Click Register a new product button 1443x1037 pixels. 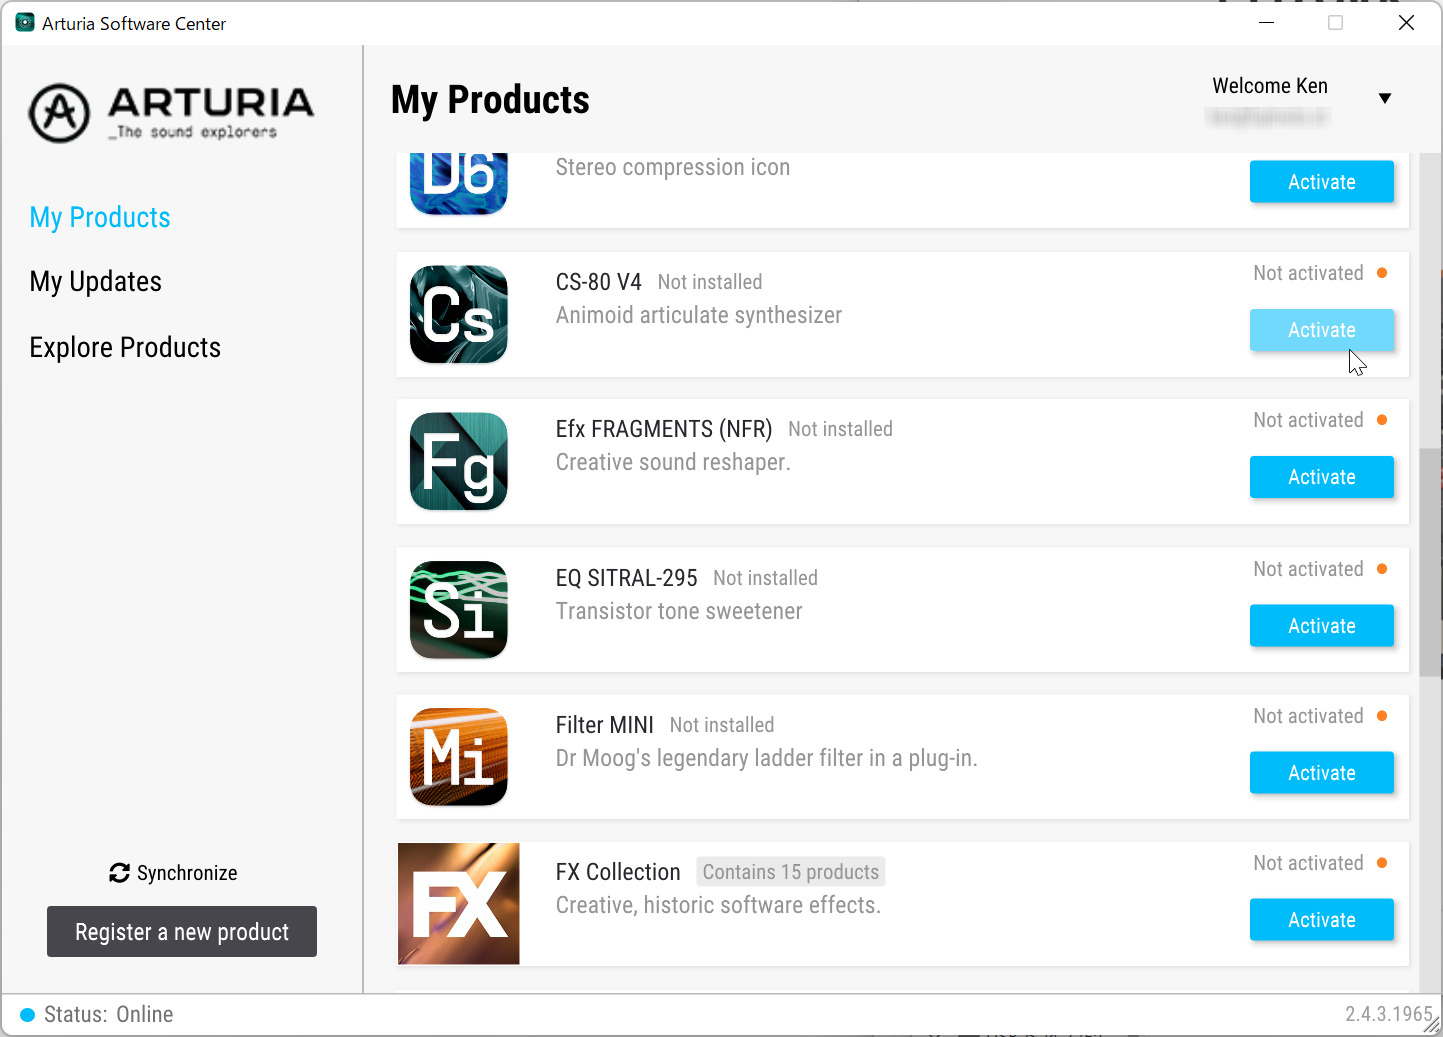182,932
